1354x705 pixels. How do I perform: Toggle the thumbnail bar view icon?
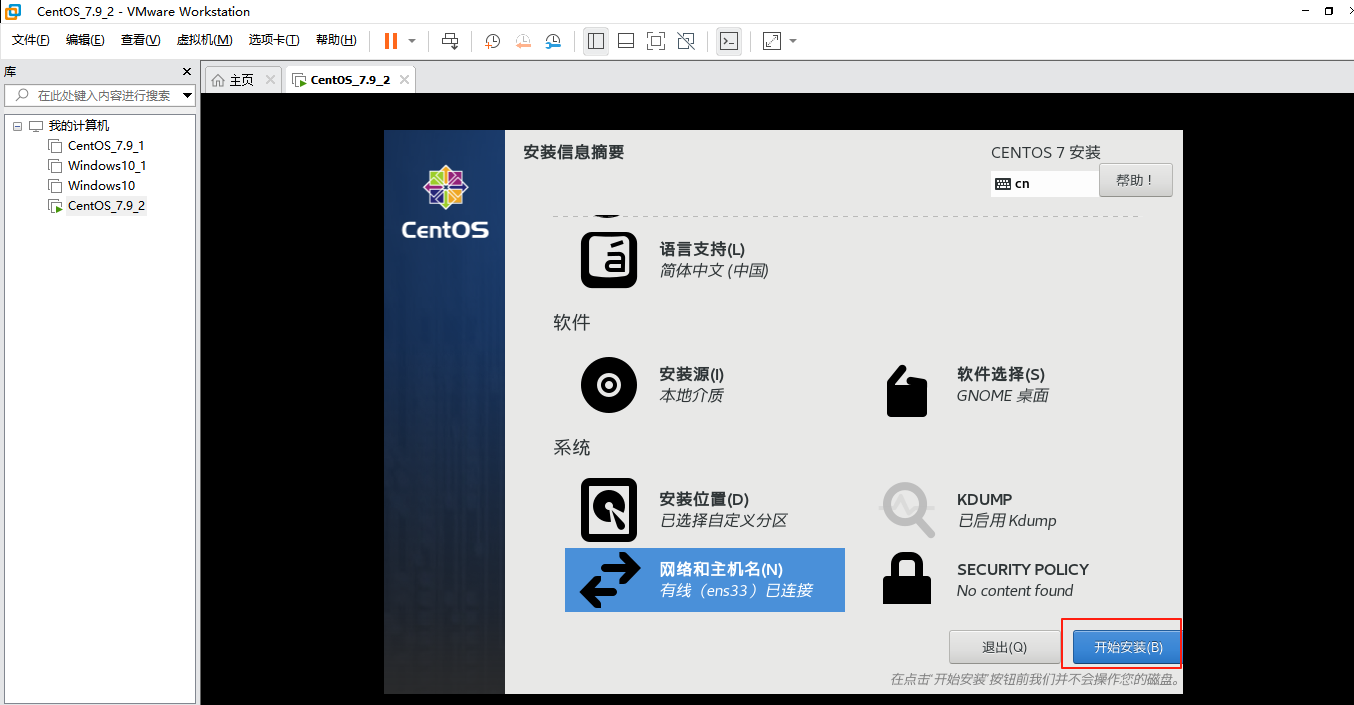(x=625, y=41)
